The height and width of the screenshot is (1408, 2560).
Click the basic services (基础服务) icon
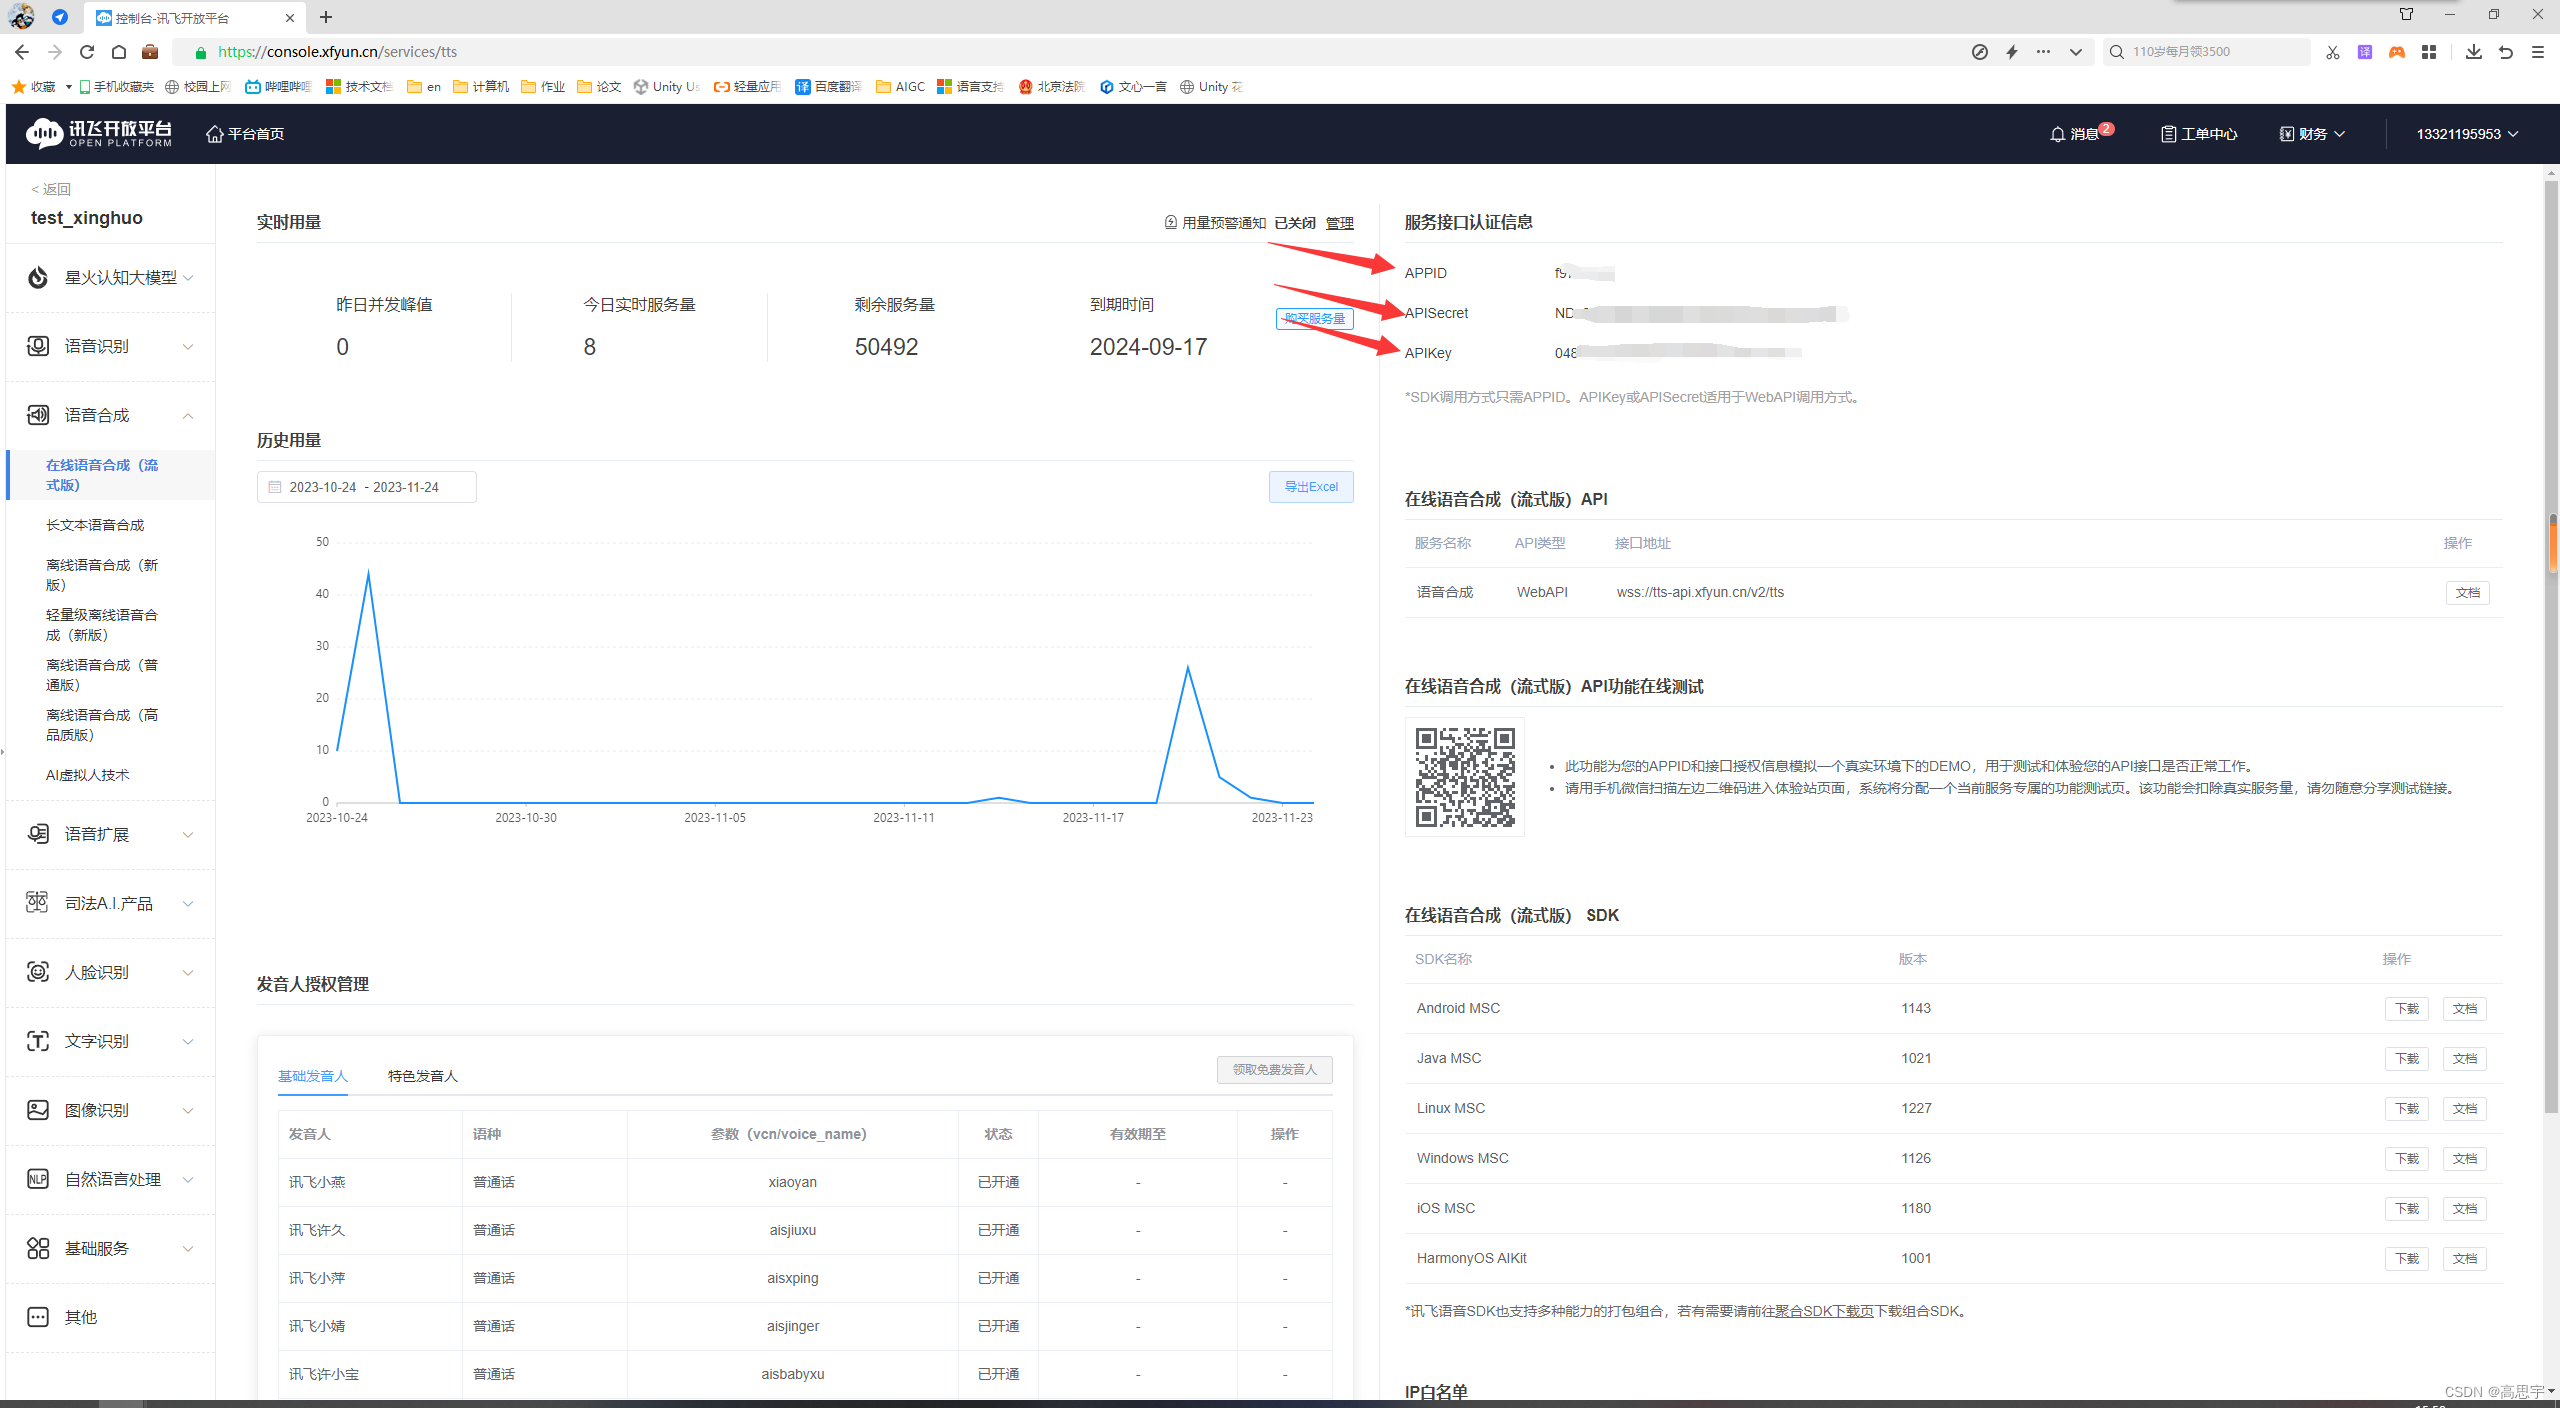click(x=38, y=1248)
